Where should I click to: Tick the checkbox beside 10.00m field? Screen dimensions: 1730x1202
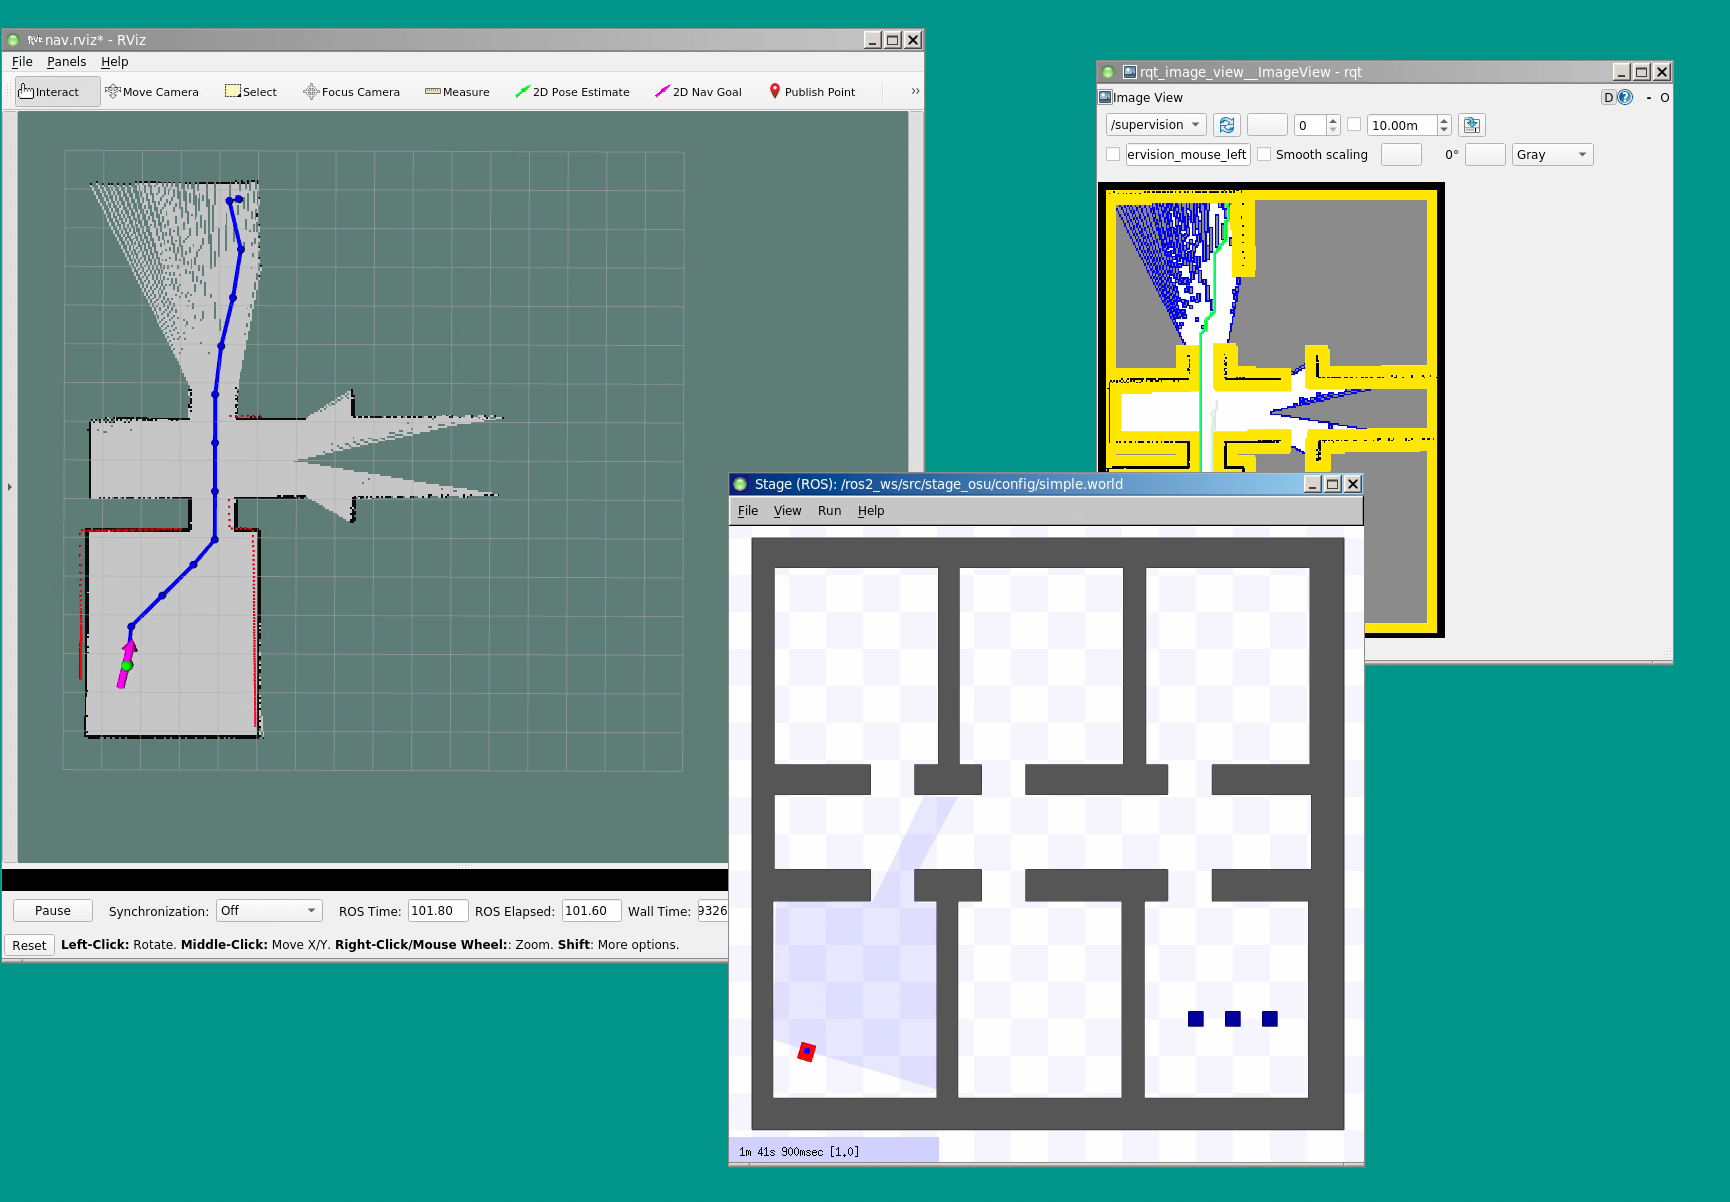tap(1354, 125)
